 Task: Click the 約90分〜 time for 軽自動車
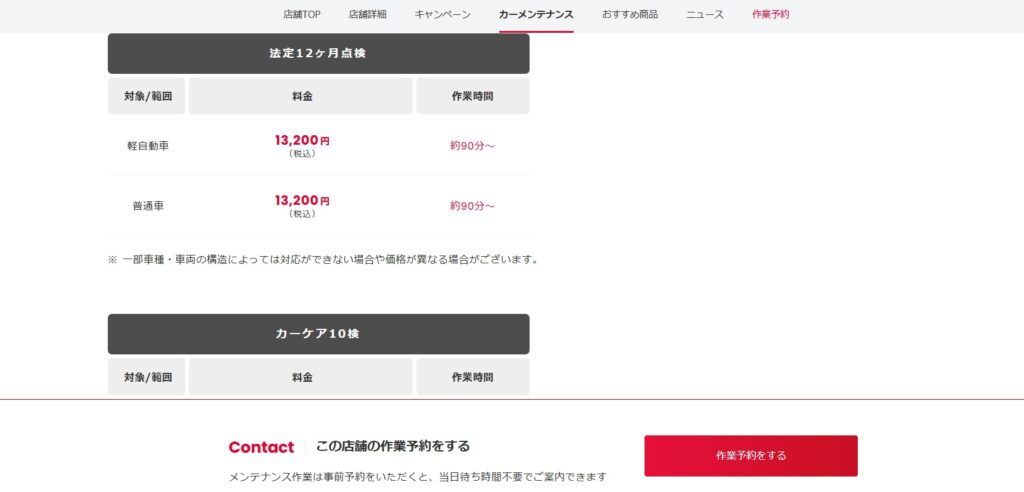coord(472,146)
